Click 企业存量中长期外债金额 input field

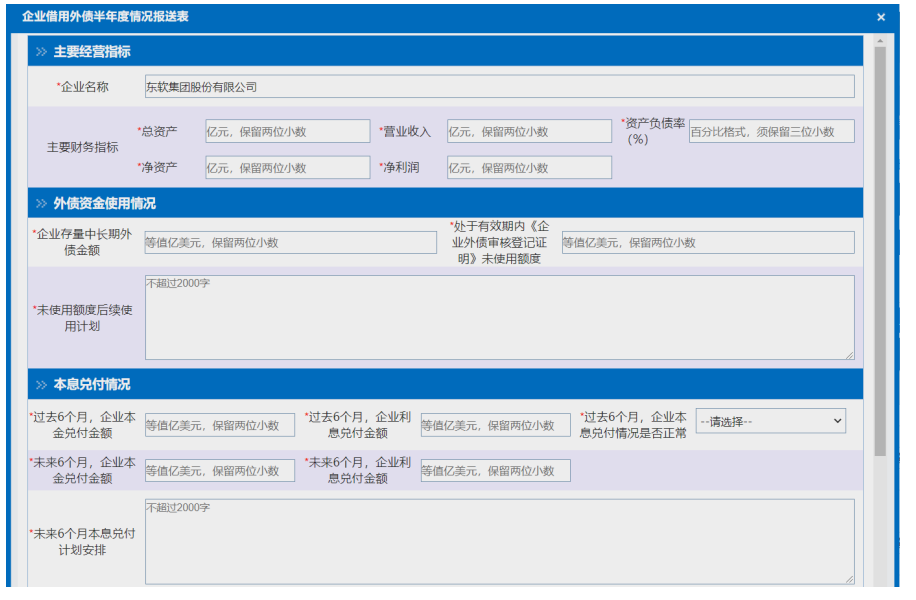click(x=290, y=243)
